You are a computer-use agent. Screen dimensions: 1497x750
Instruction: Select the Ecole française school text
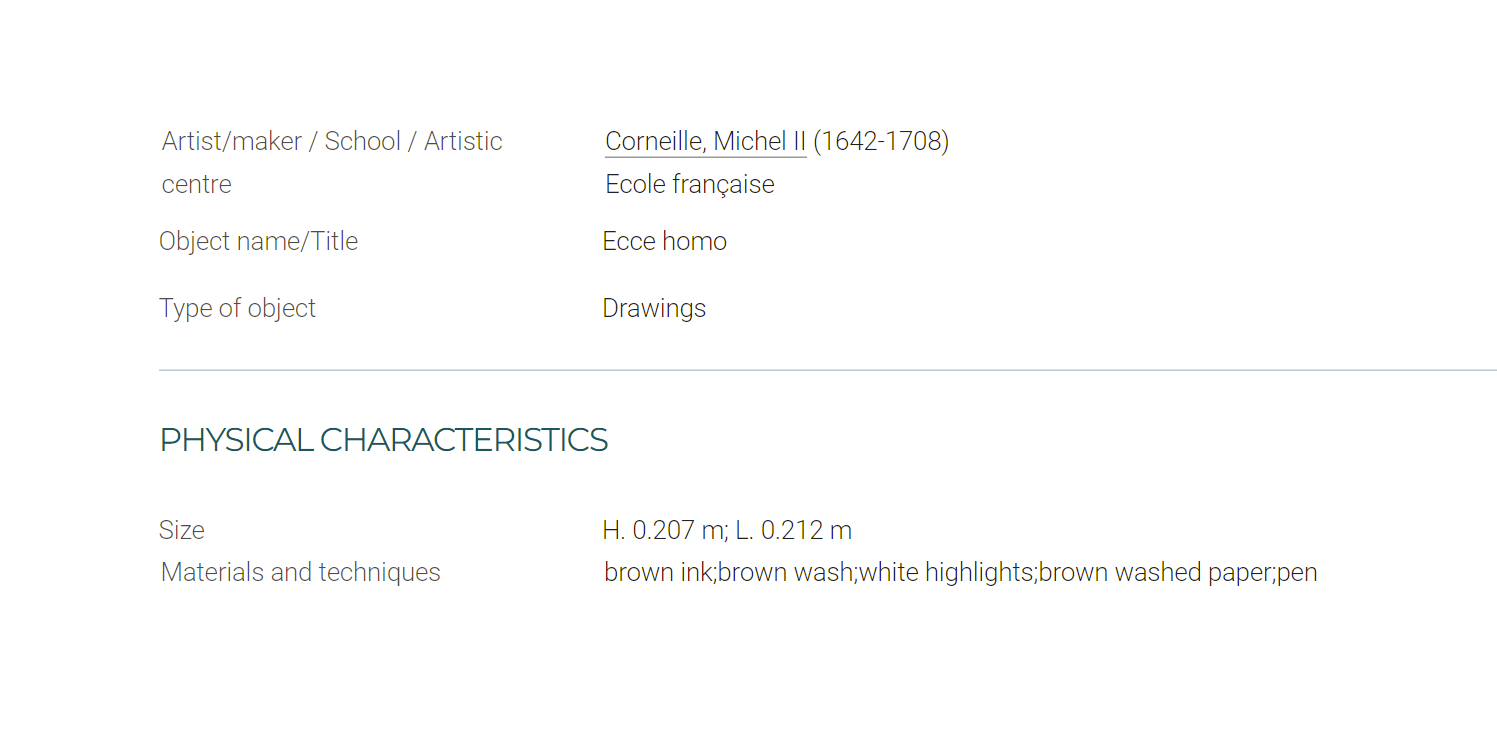[690, 185]
